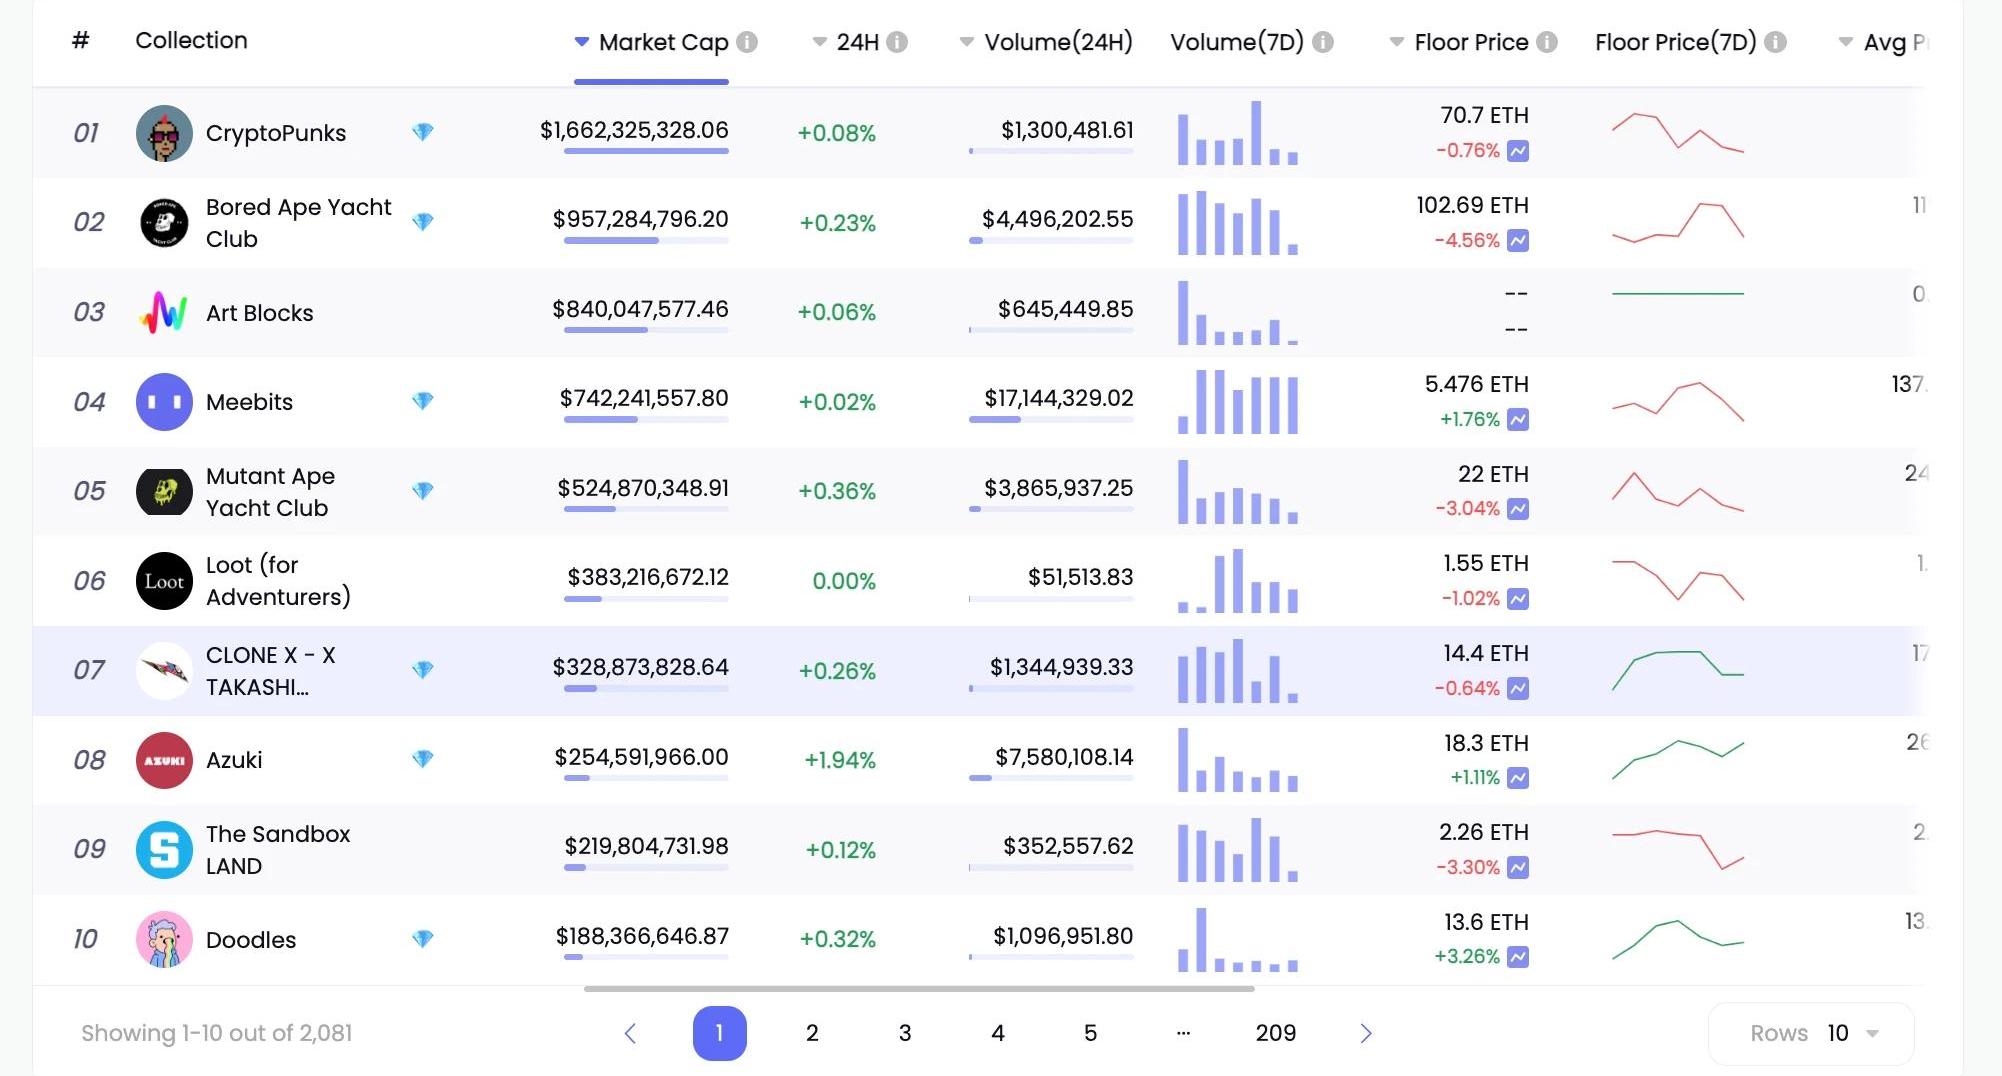The width and height of the screenshot is (2002, 1076).
Task: Open the Mutant Ape Yacht Club collection
Action: (270, 492)
